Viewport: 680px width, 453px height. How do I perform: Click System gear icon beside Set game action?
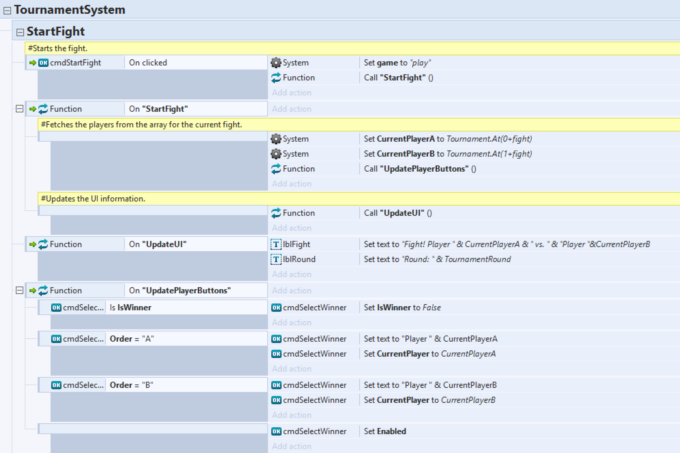[276, 62]
